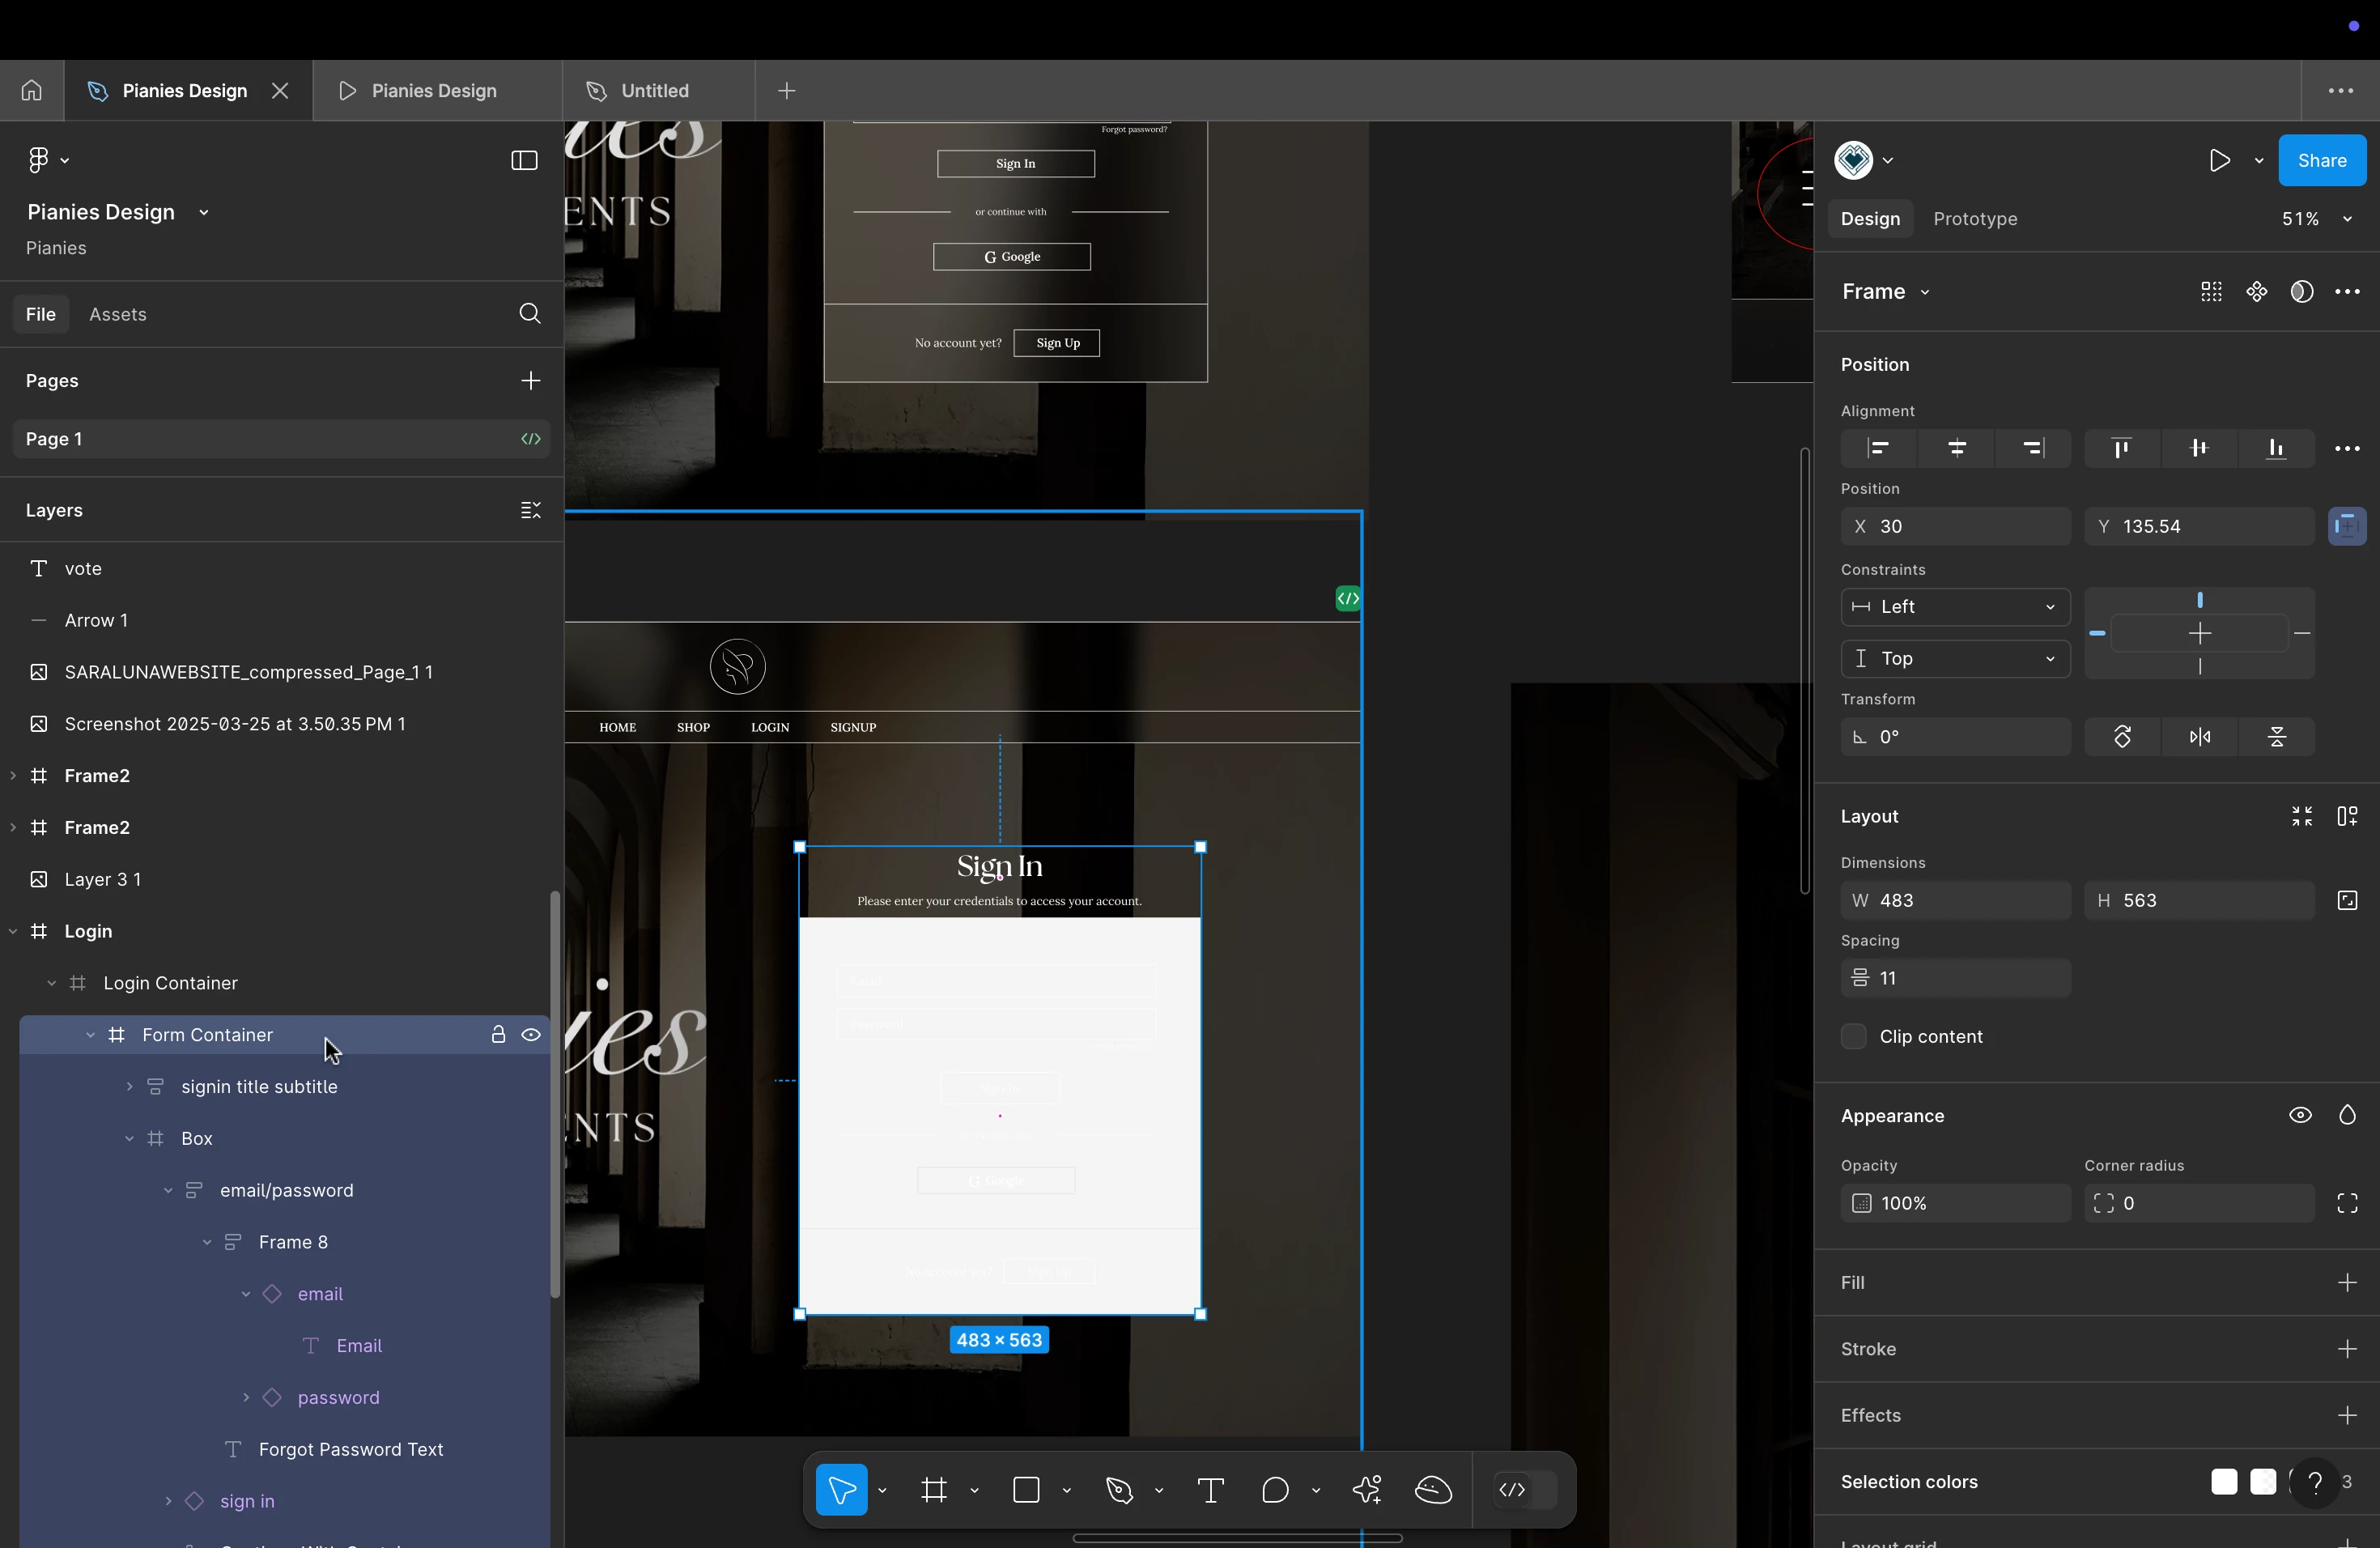The height and width of the screenshot is (1548, 2380).
Task: Select the Frame tool in bottom toolbar
Action: click(x=934, y=1490)
